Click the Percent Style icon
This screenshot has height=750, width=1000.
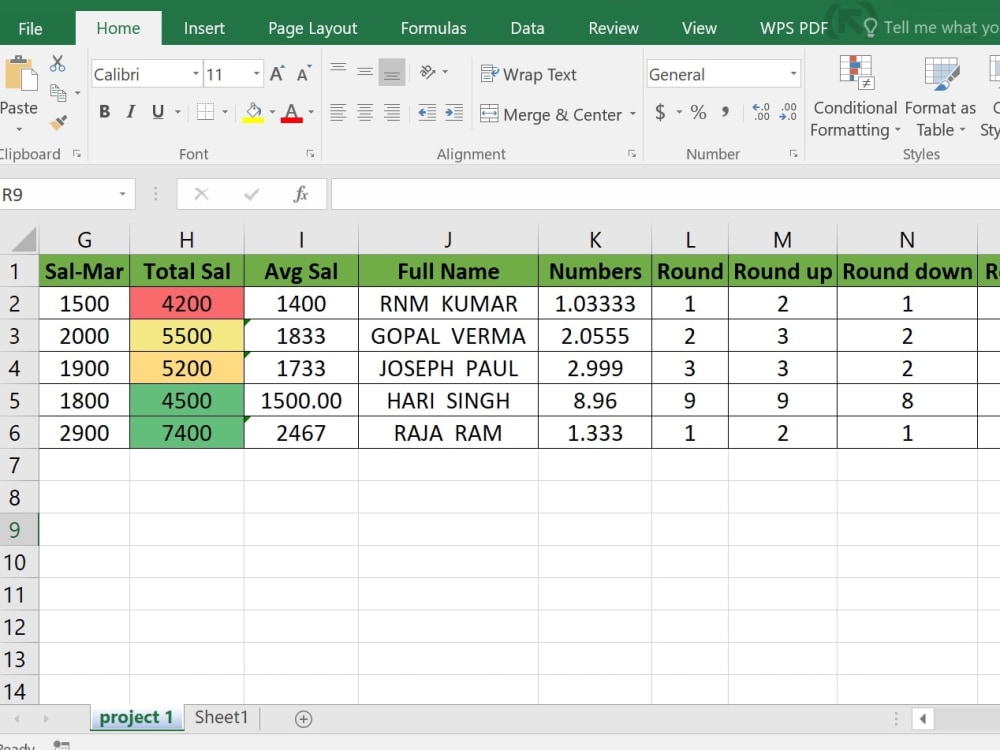pyautogui.click(x=698, y=112)
